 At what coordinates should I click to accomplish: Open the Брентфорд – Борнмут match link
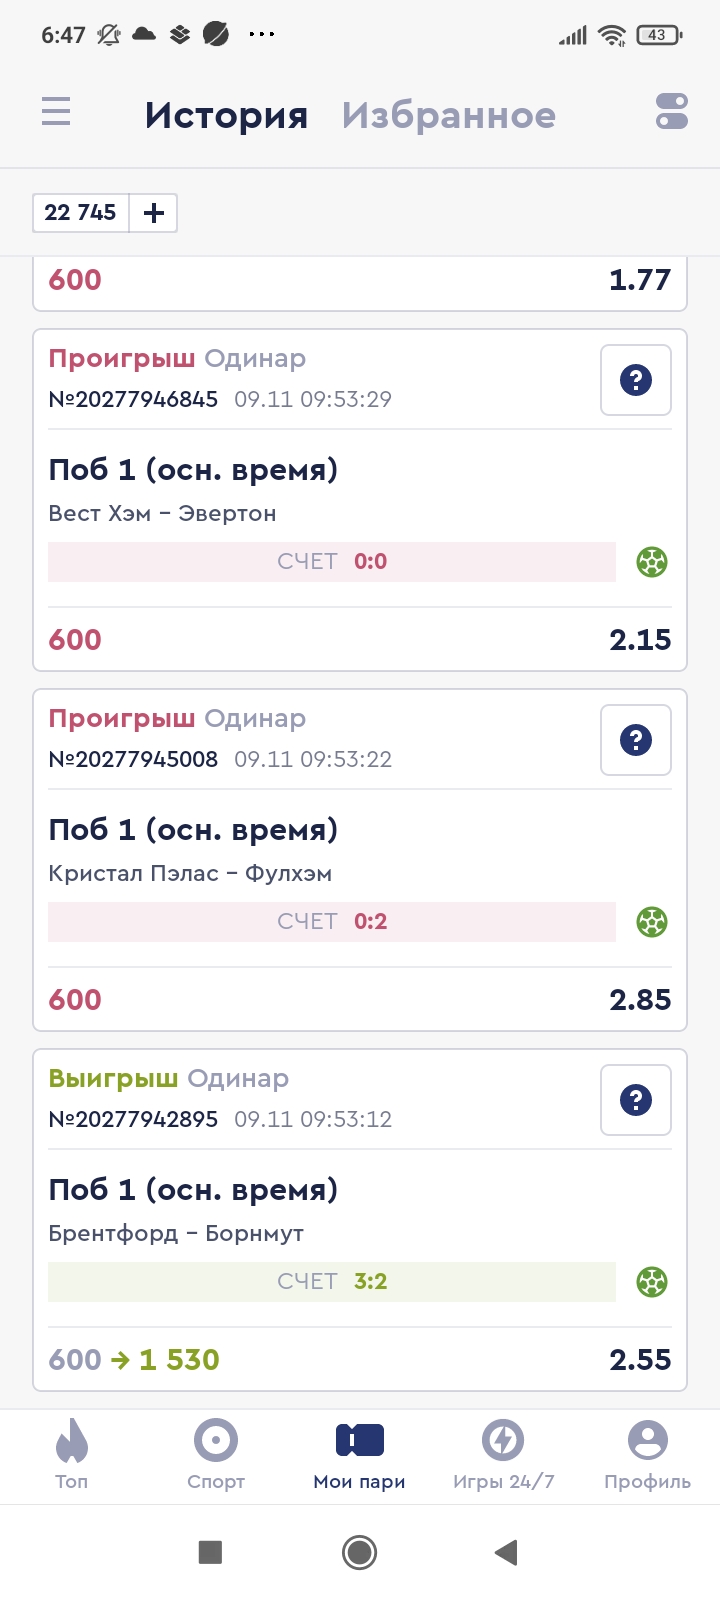point(176,1233)
